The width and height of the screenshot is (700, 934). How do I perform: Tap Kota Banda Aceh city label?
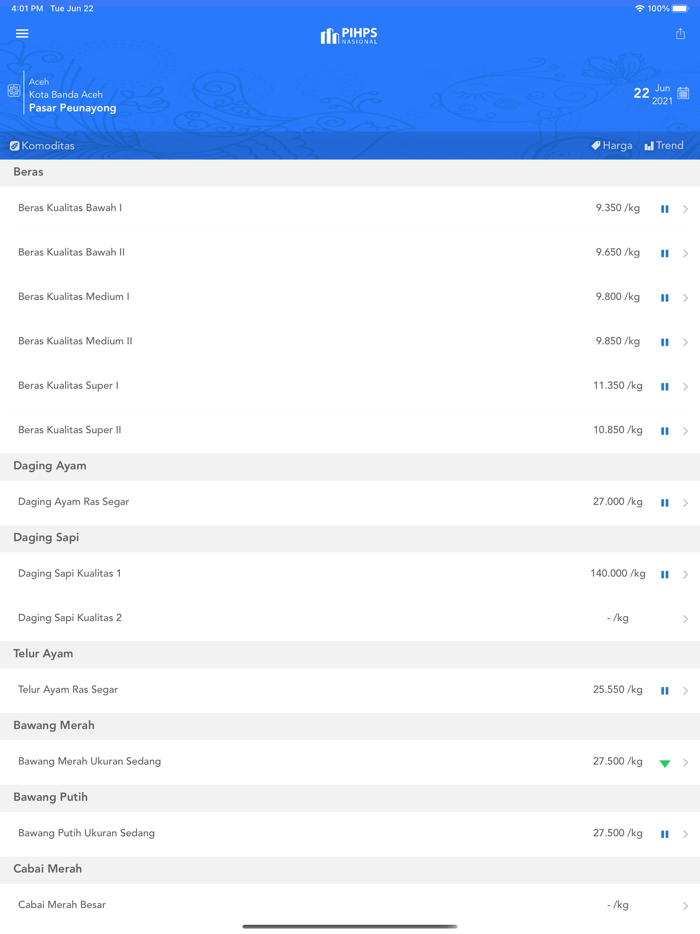[66, 94]
